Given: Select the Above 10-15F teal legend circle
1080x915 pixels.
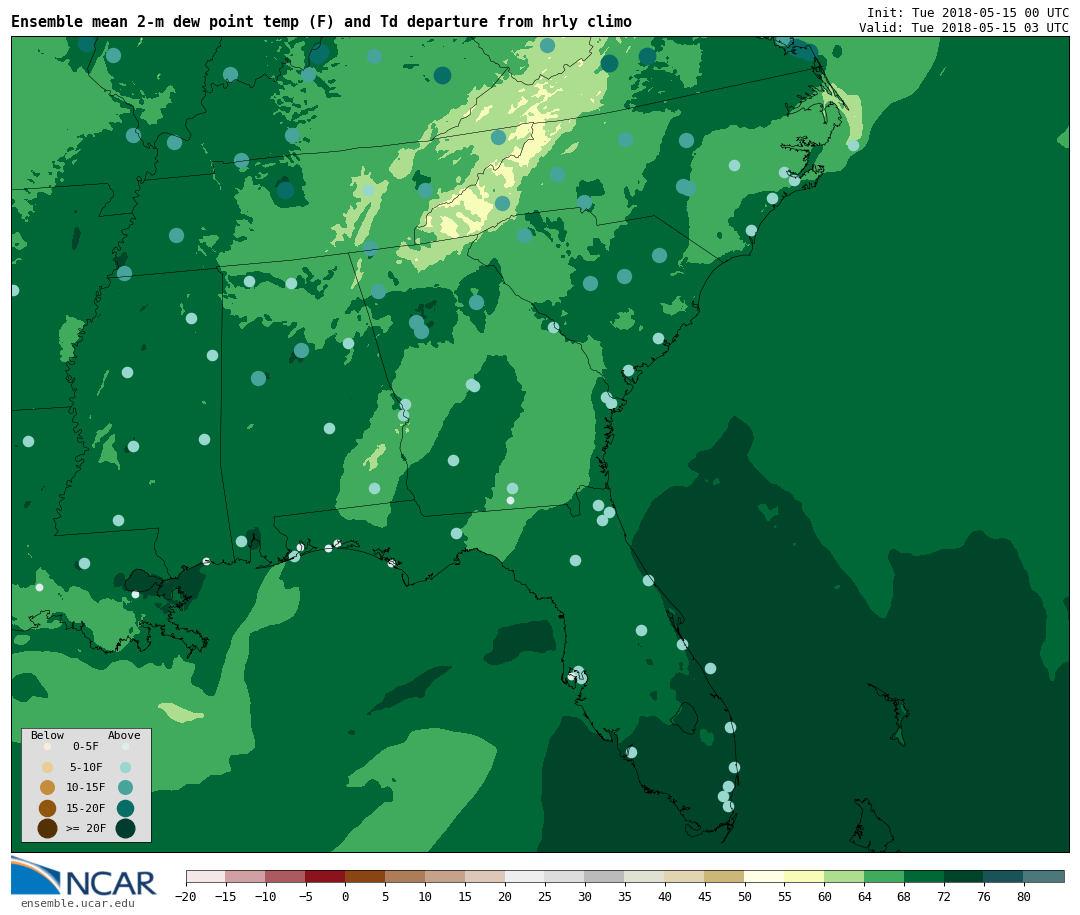Looking at the screenshot, I should (125, 788).
